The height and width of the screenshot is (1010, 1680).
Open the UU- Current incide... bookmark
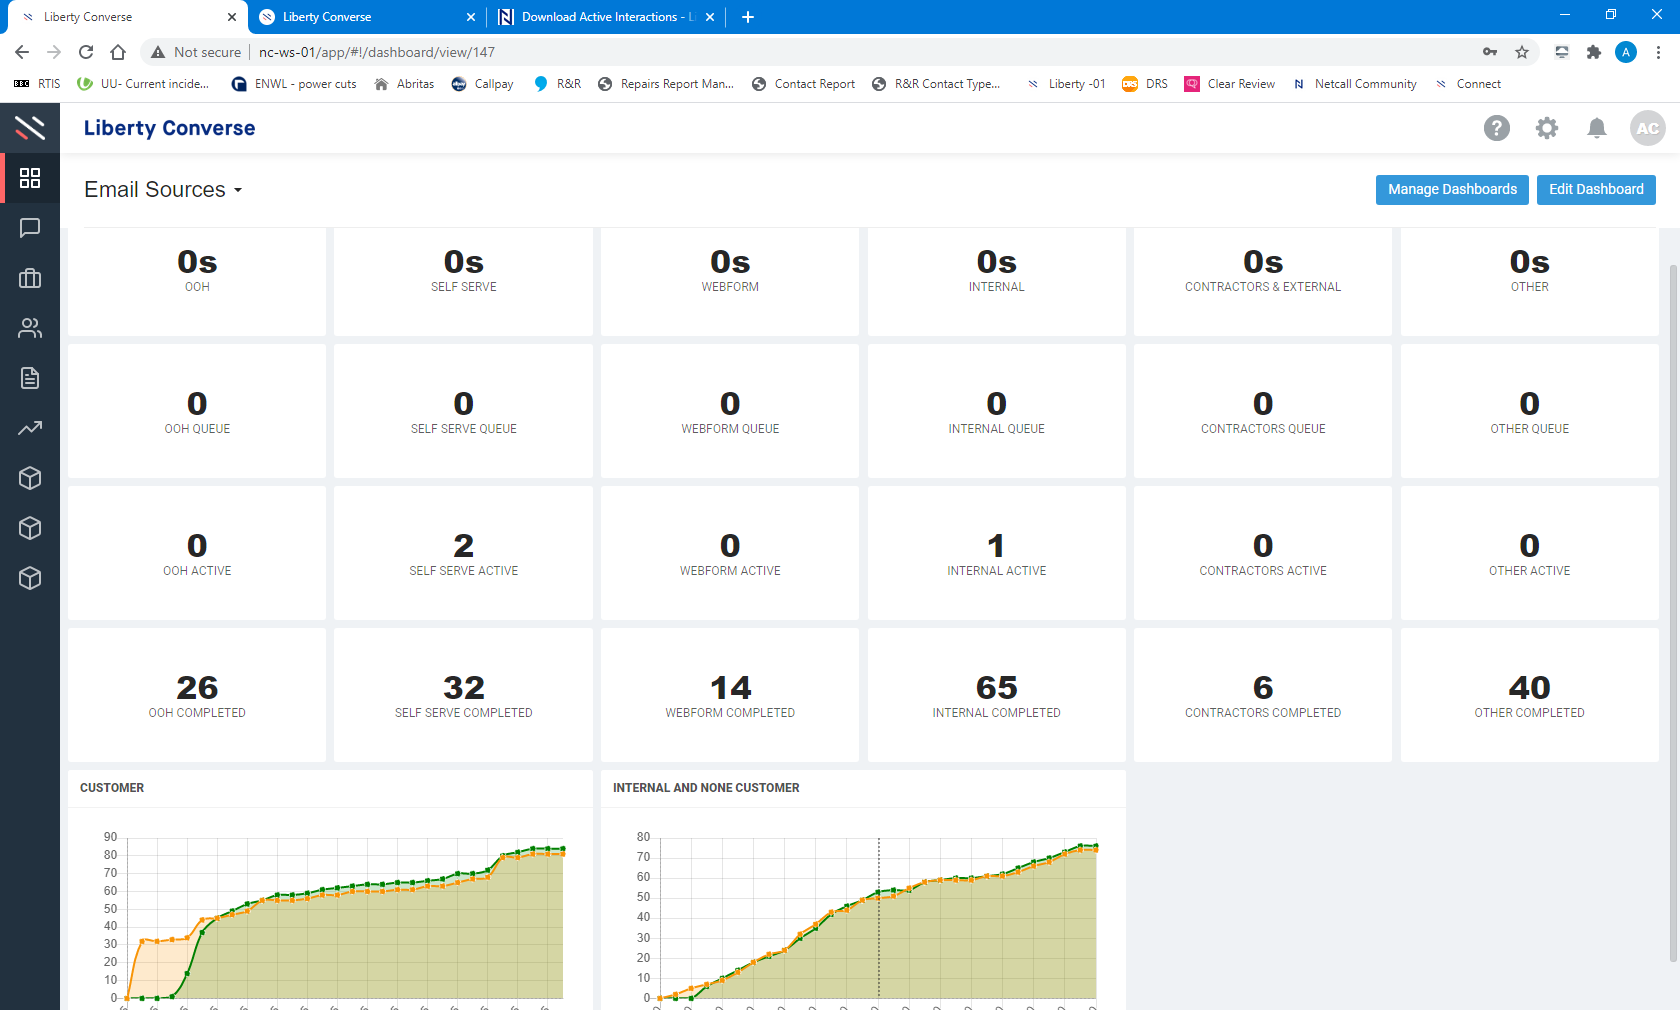(x=144, y=84)
